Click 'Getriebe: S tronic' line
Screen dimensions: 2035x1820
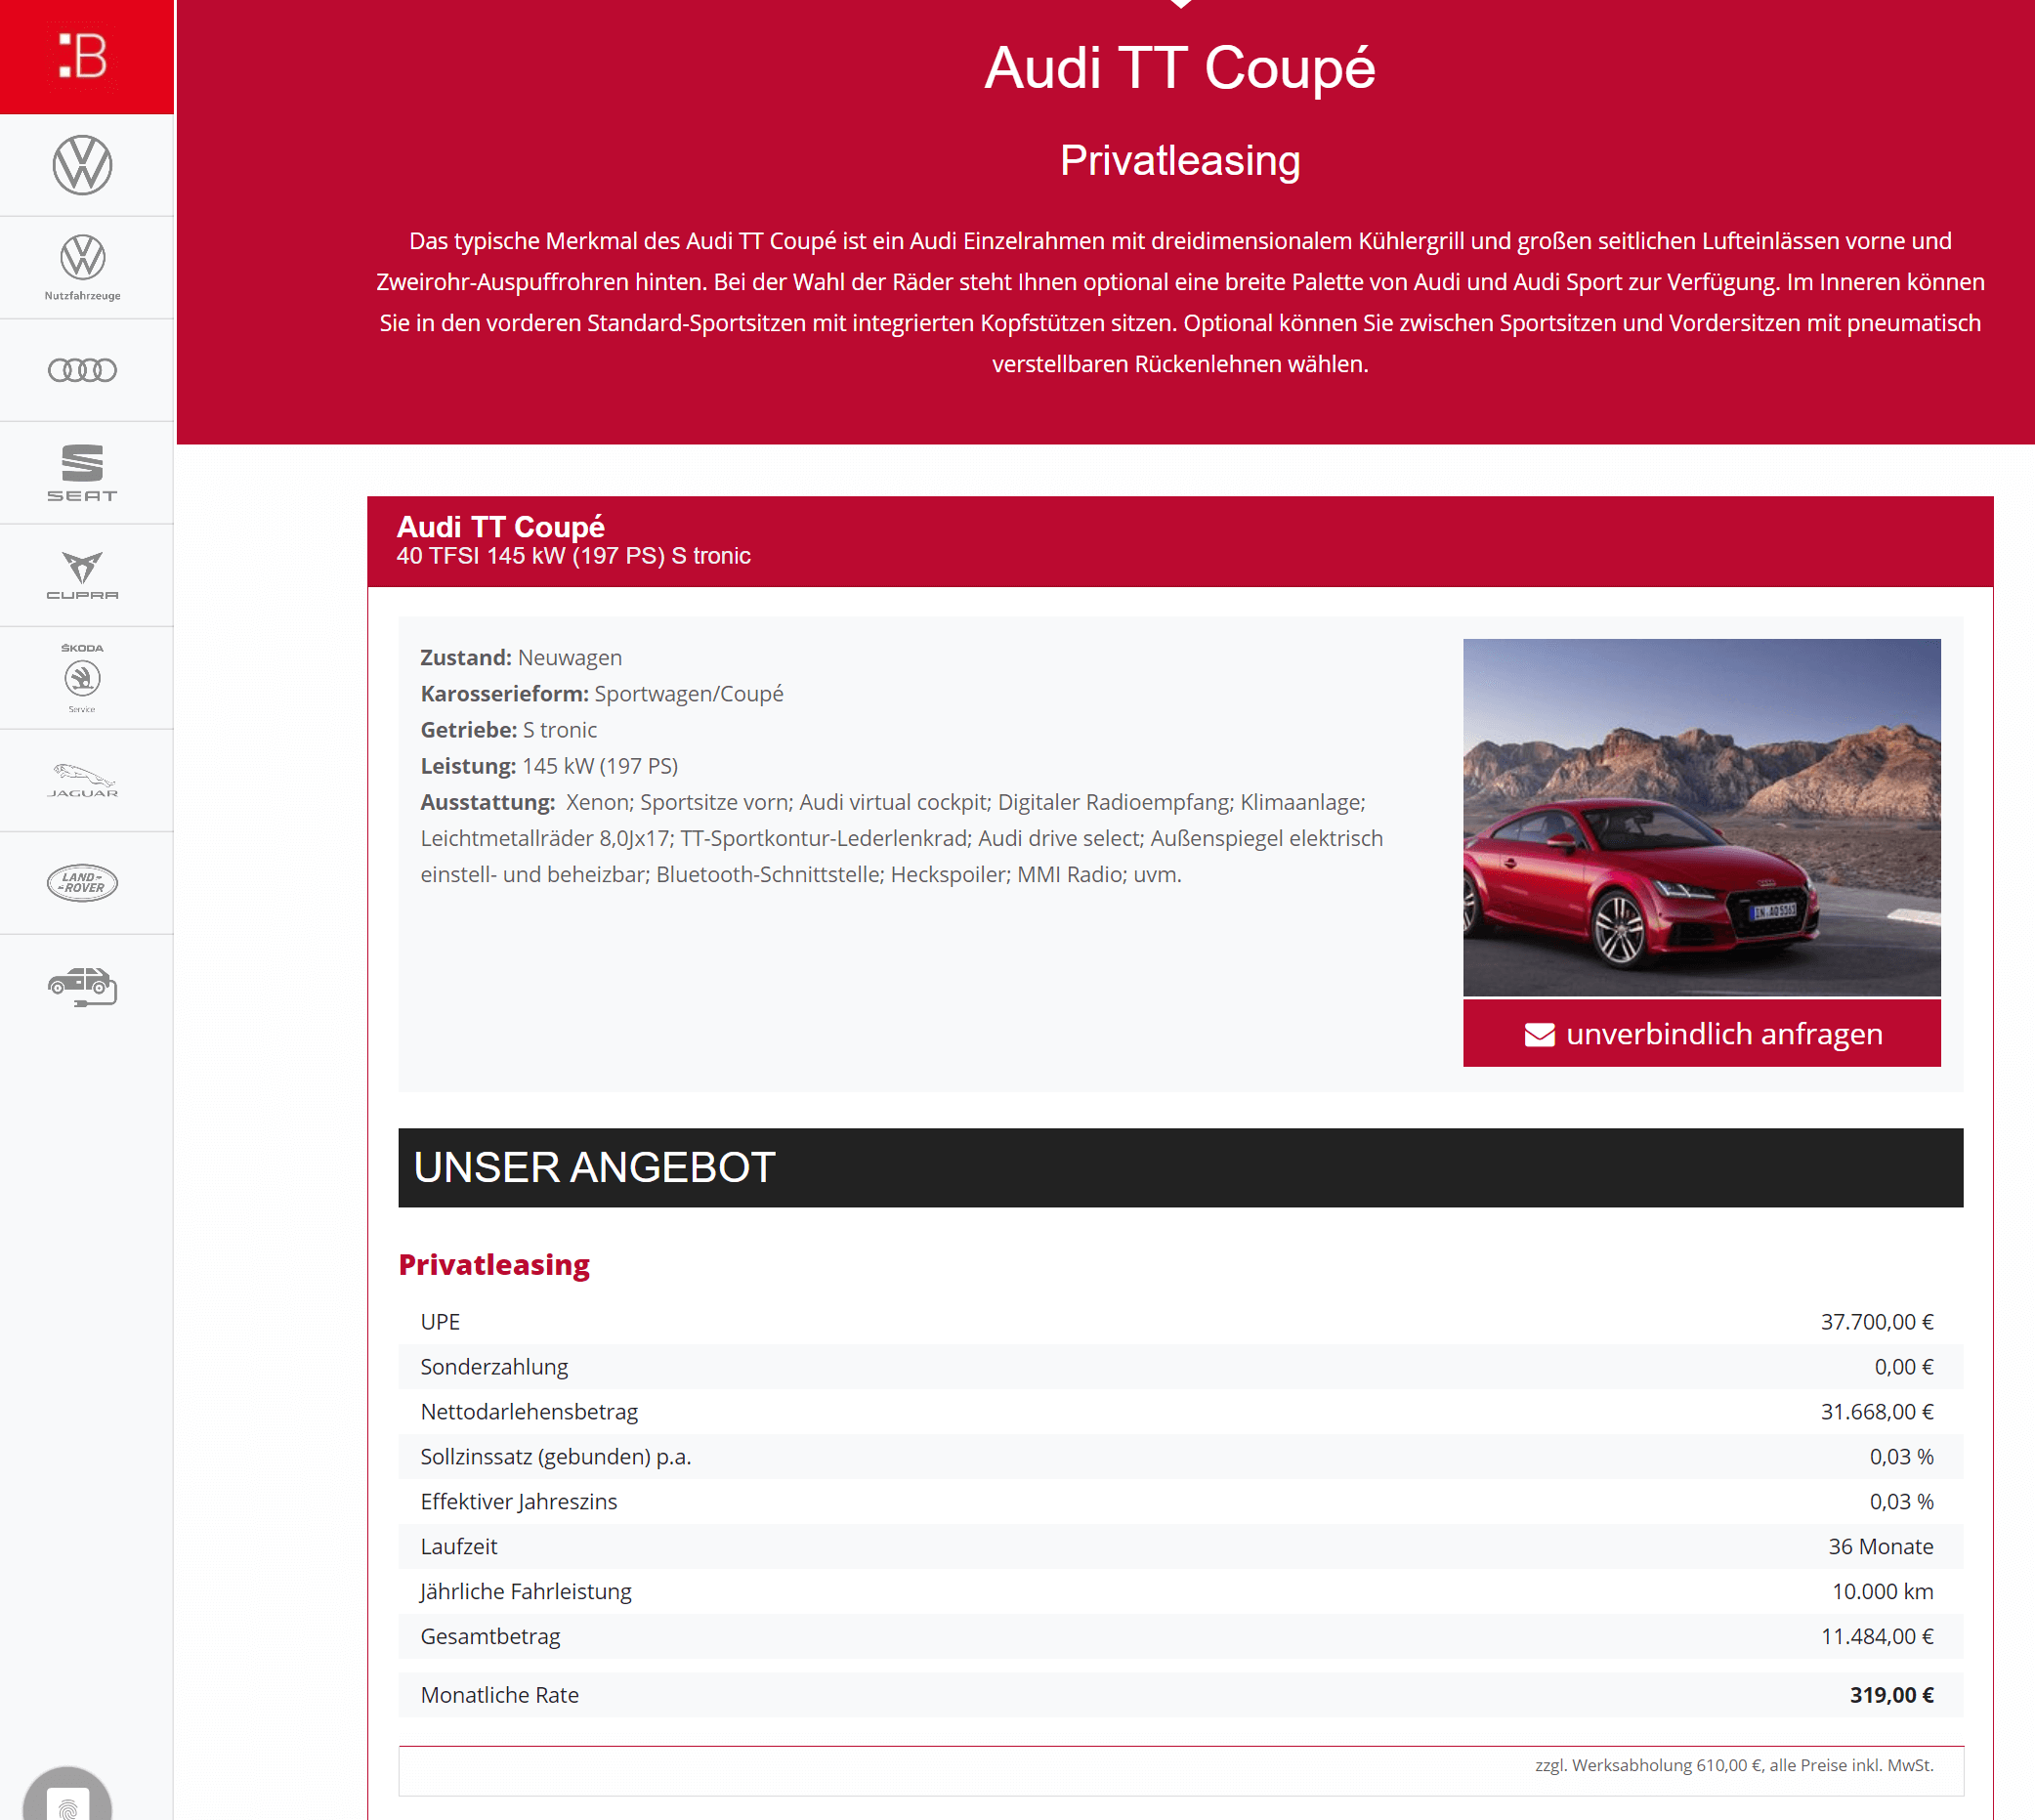click(x=508, y=730)
